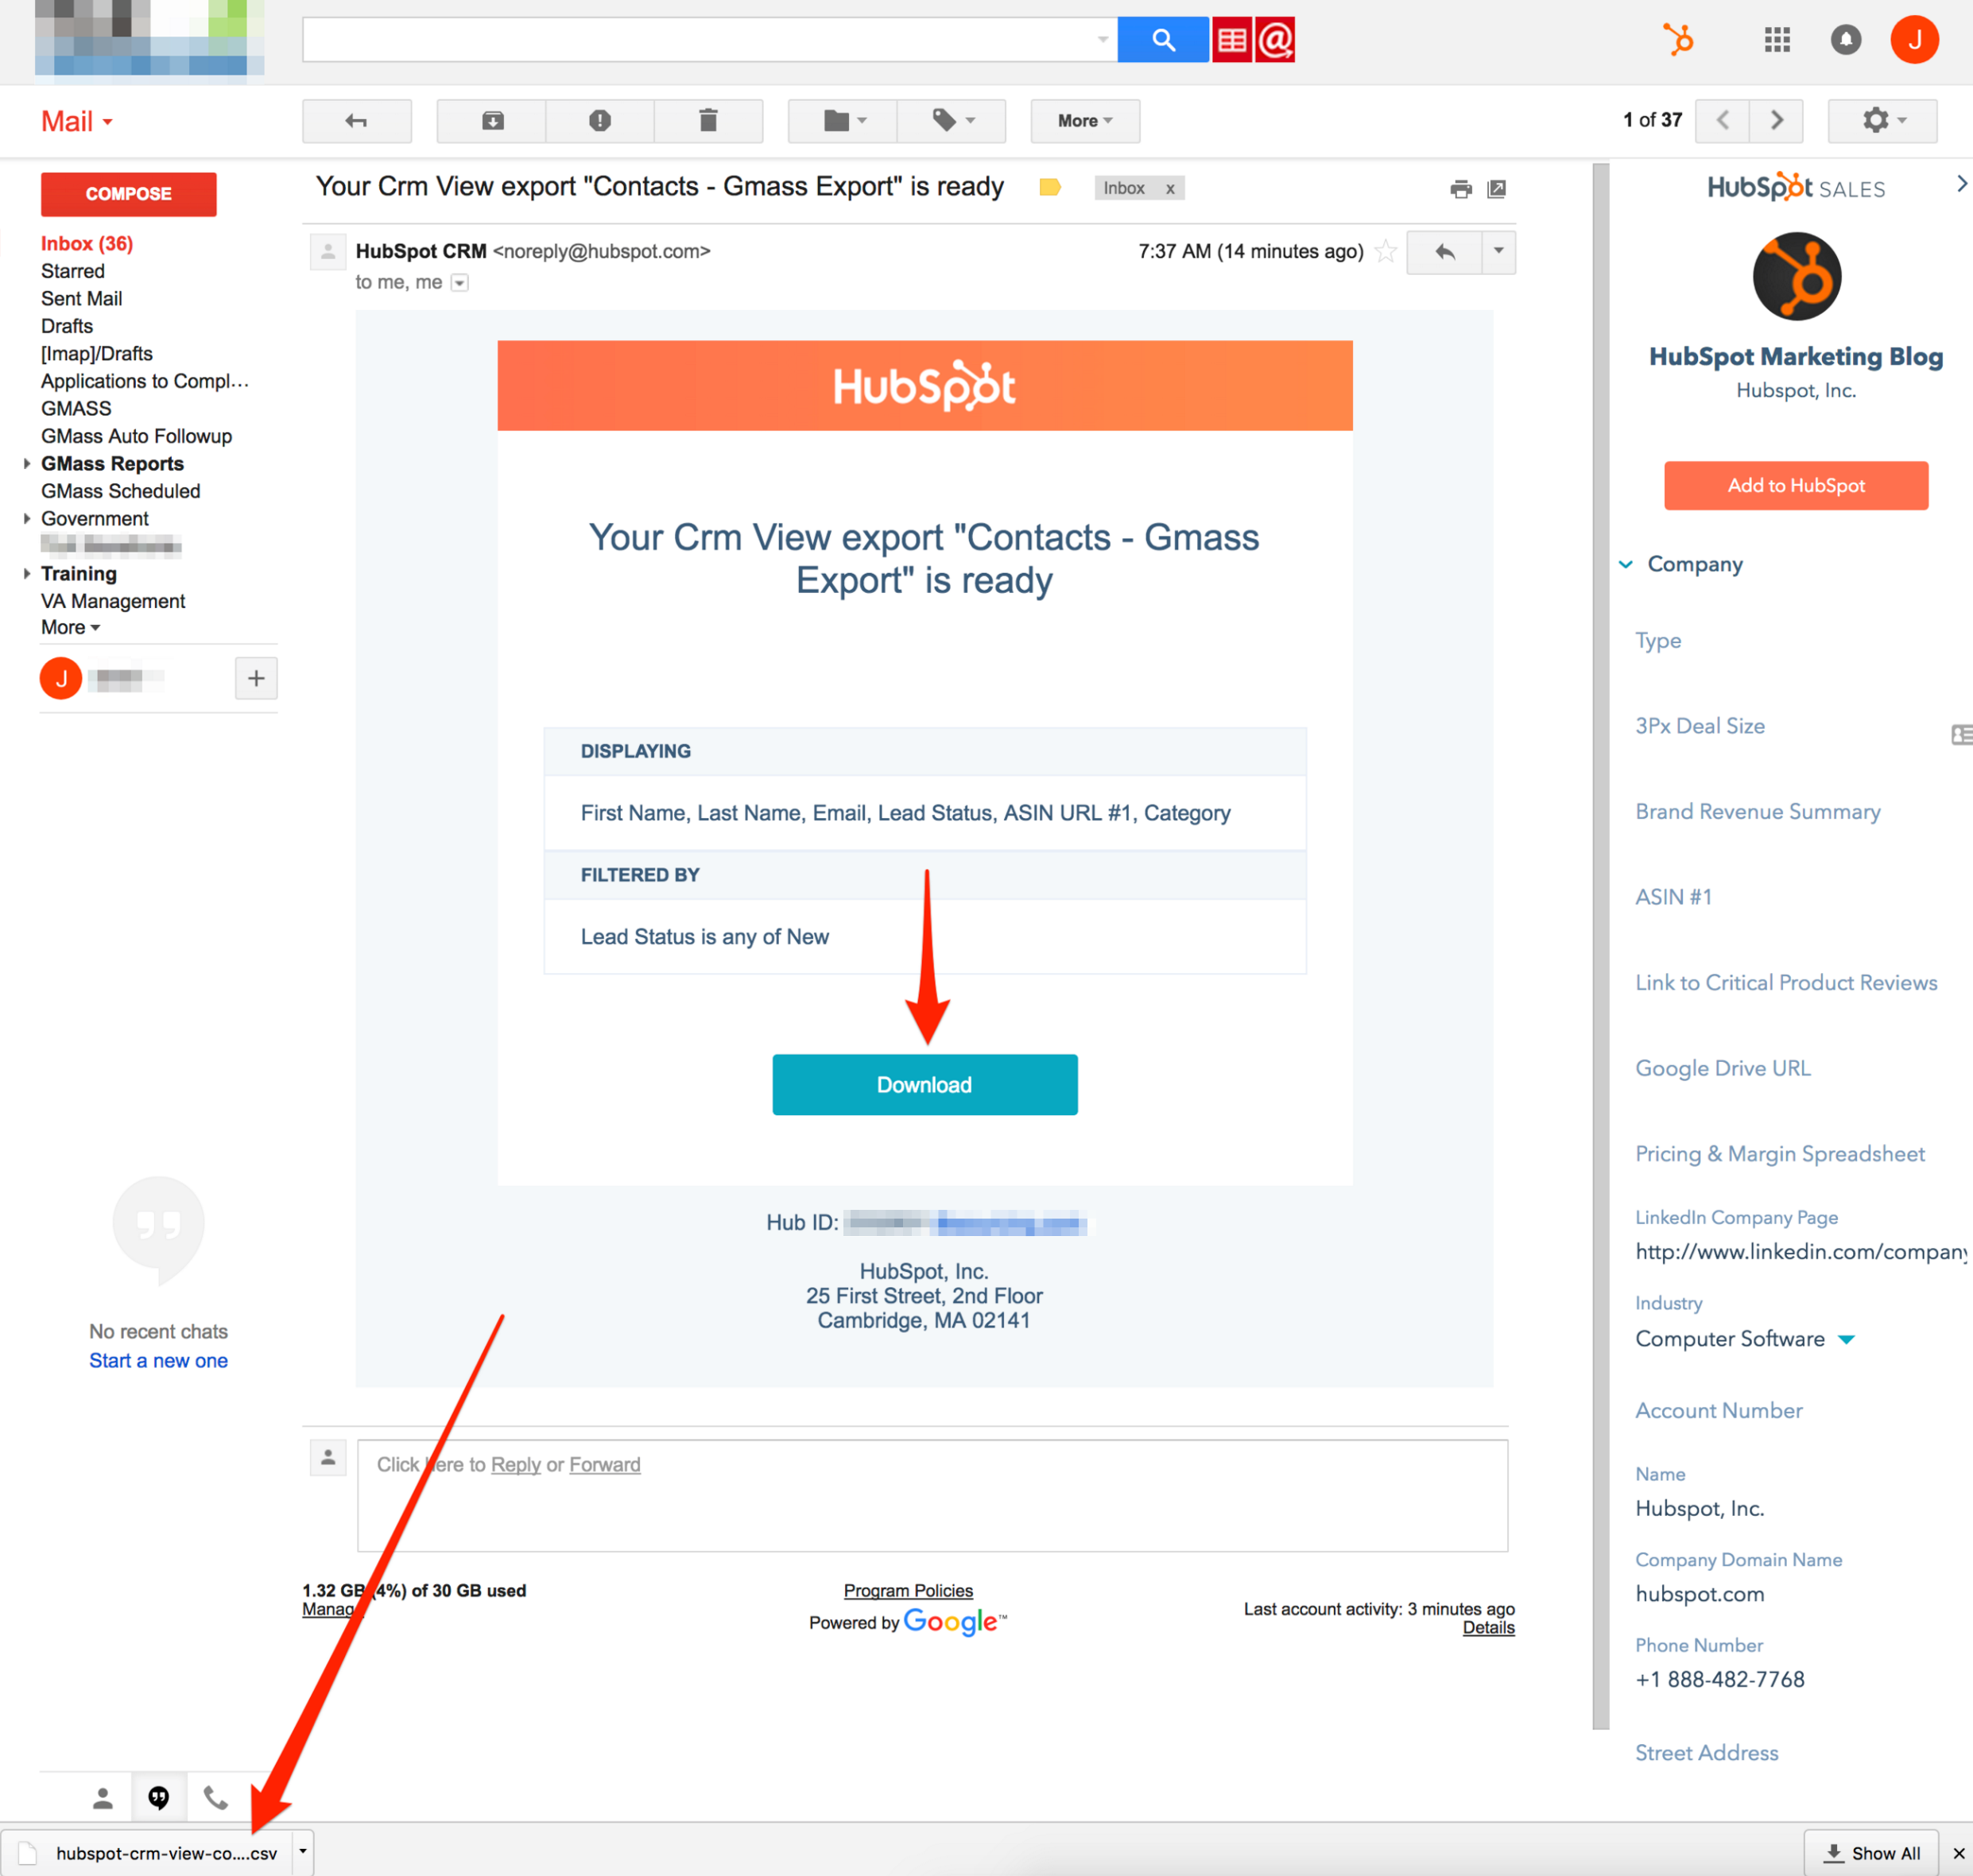This screenshot has width=1973, height=1876.
Task: Click Start a new one chat link
Action: (x=159, y=1361)
